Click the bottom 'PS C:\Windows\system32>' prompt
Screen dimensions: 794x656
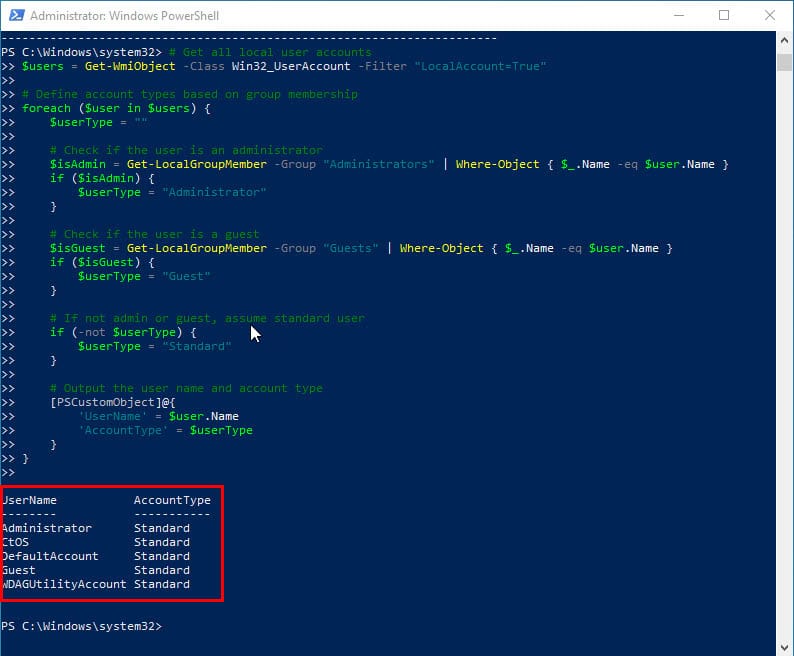point(82,626)
